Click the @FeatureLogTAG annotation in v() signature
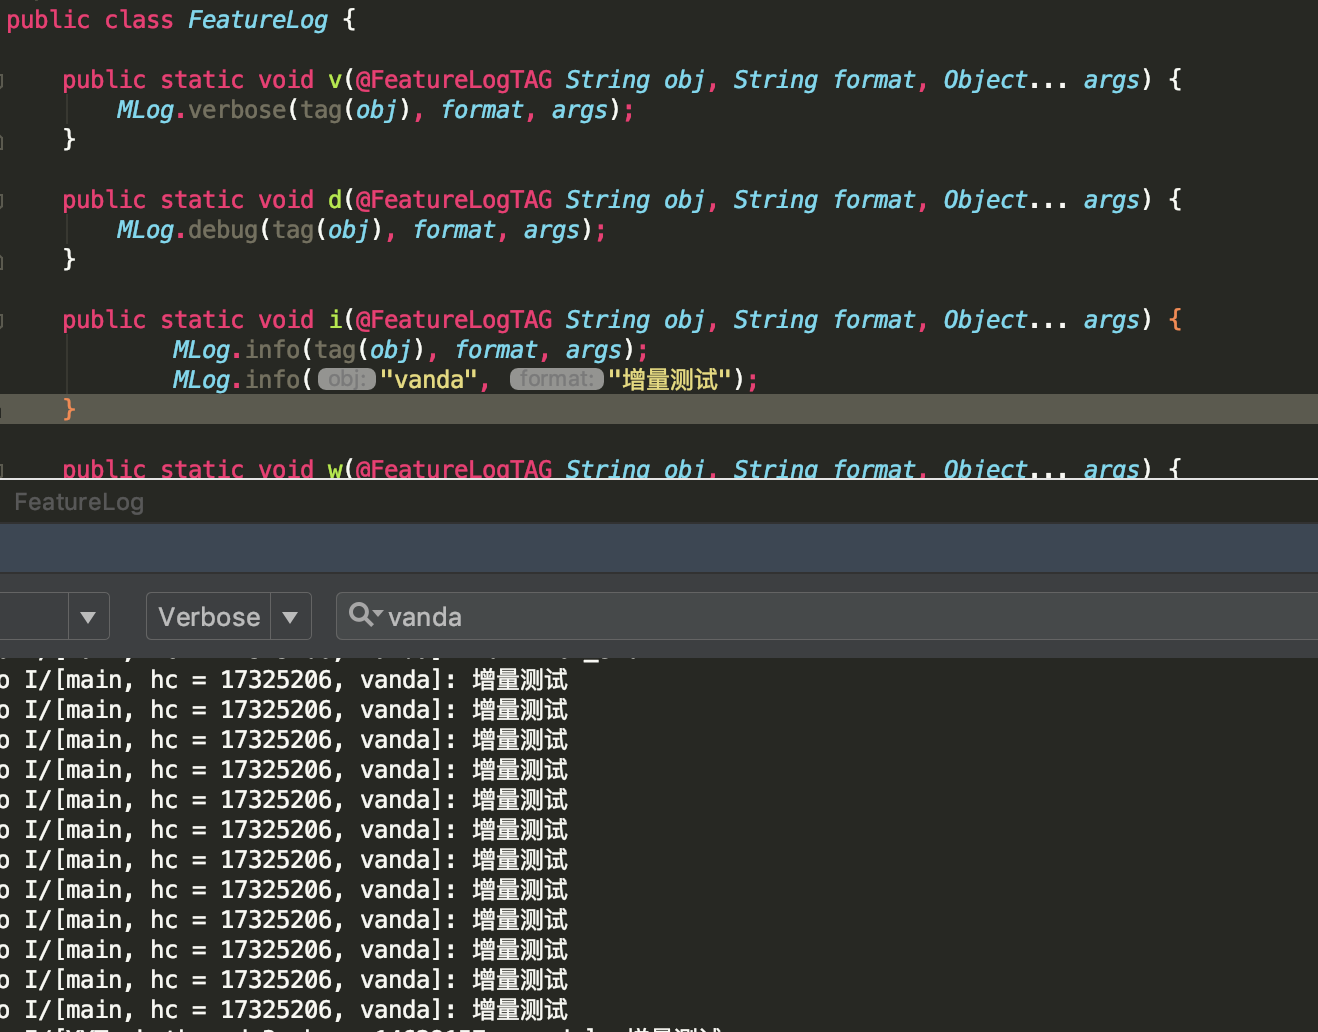1318x1032 pixels. point(454,80)
